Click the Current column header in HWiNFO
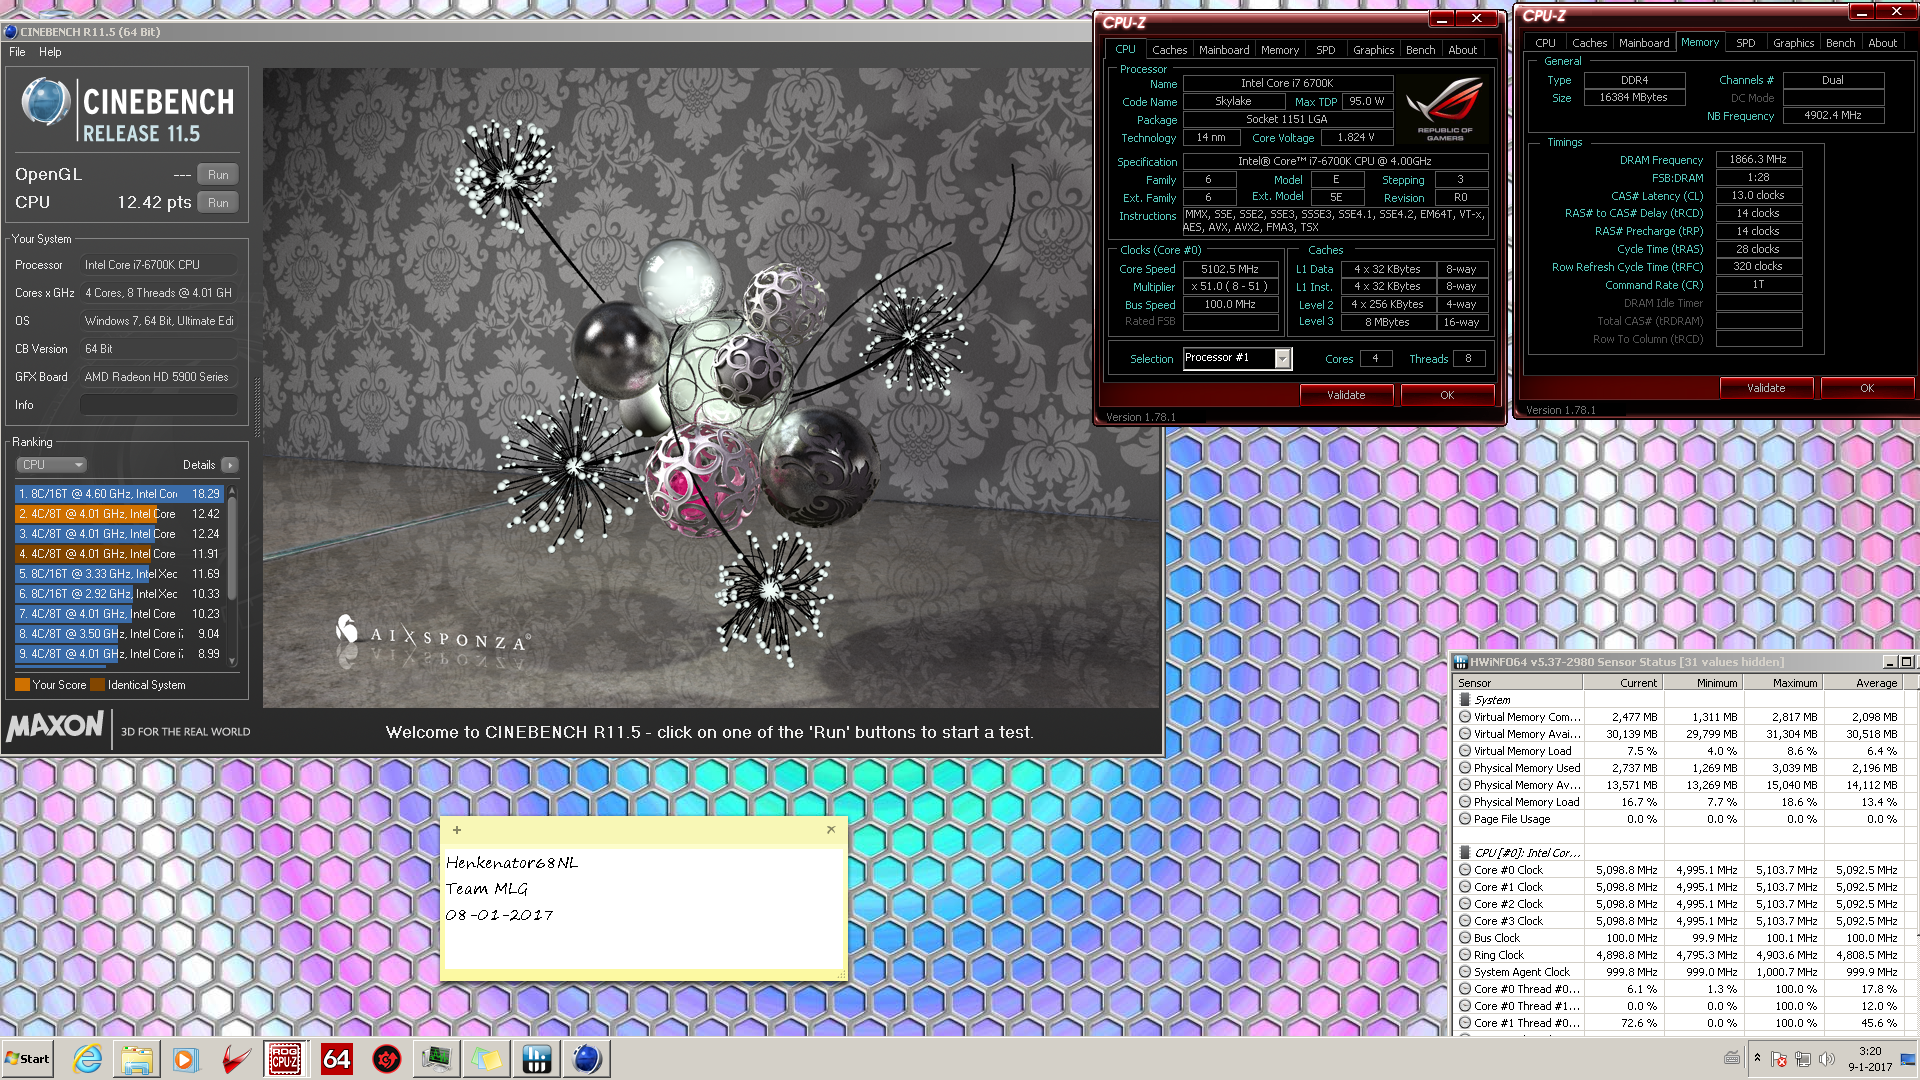Image resolution: width=1920 pixels, height=1080 pixels. (x=1622, y=683)
